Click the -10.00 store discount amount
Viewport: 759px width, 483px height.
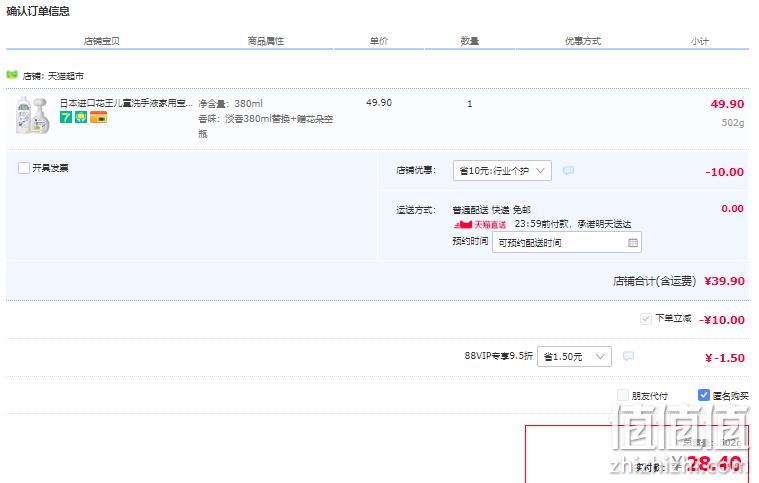pyautogui.click(x=724, y=172)
